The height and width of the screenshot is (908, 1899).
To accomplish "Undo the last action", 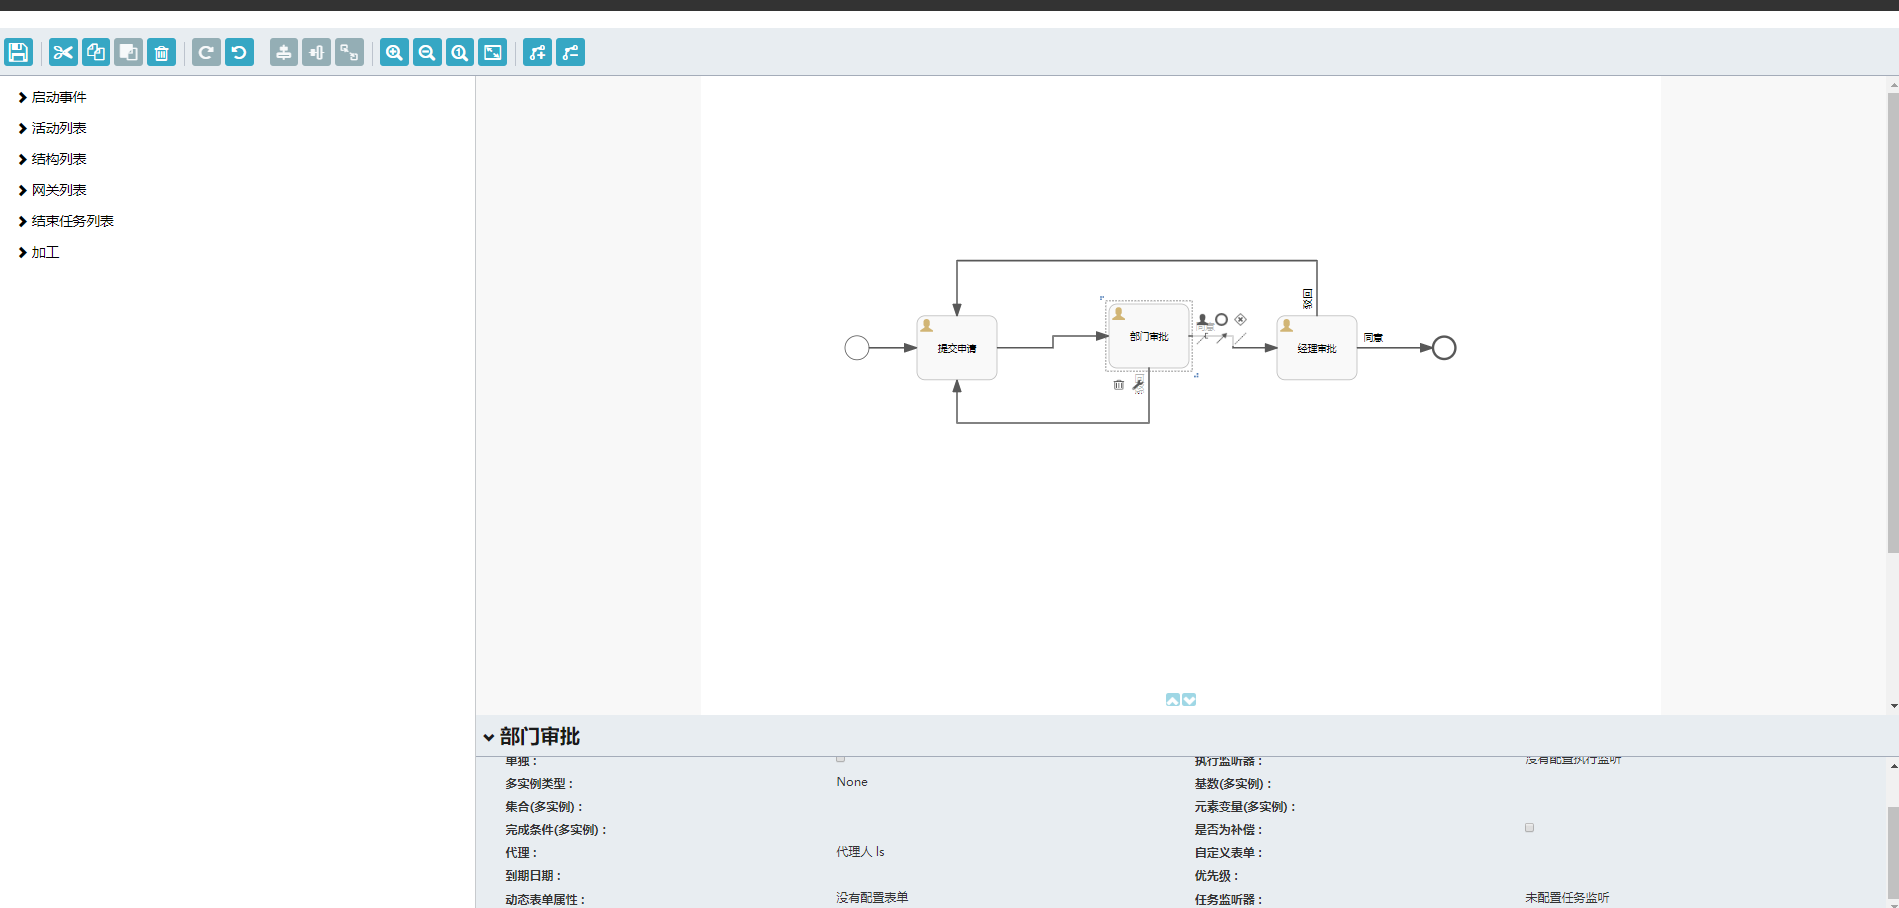I will 239,52.
